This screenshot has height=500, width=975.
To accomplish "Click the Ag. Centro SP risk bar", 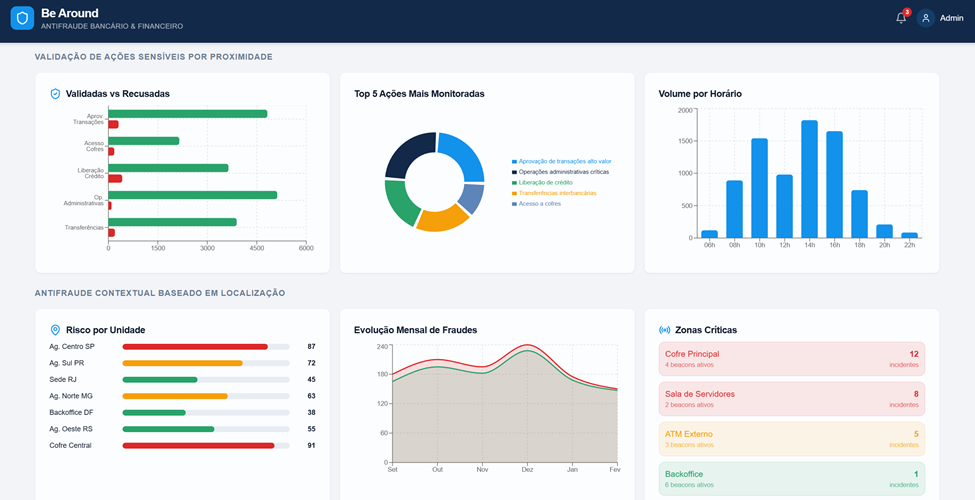I will click(206, 346).
